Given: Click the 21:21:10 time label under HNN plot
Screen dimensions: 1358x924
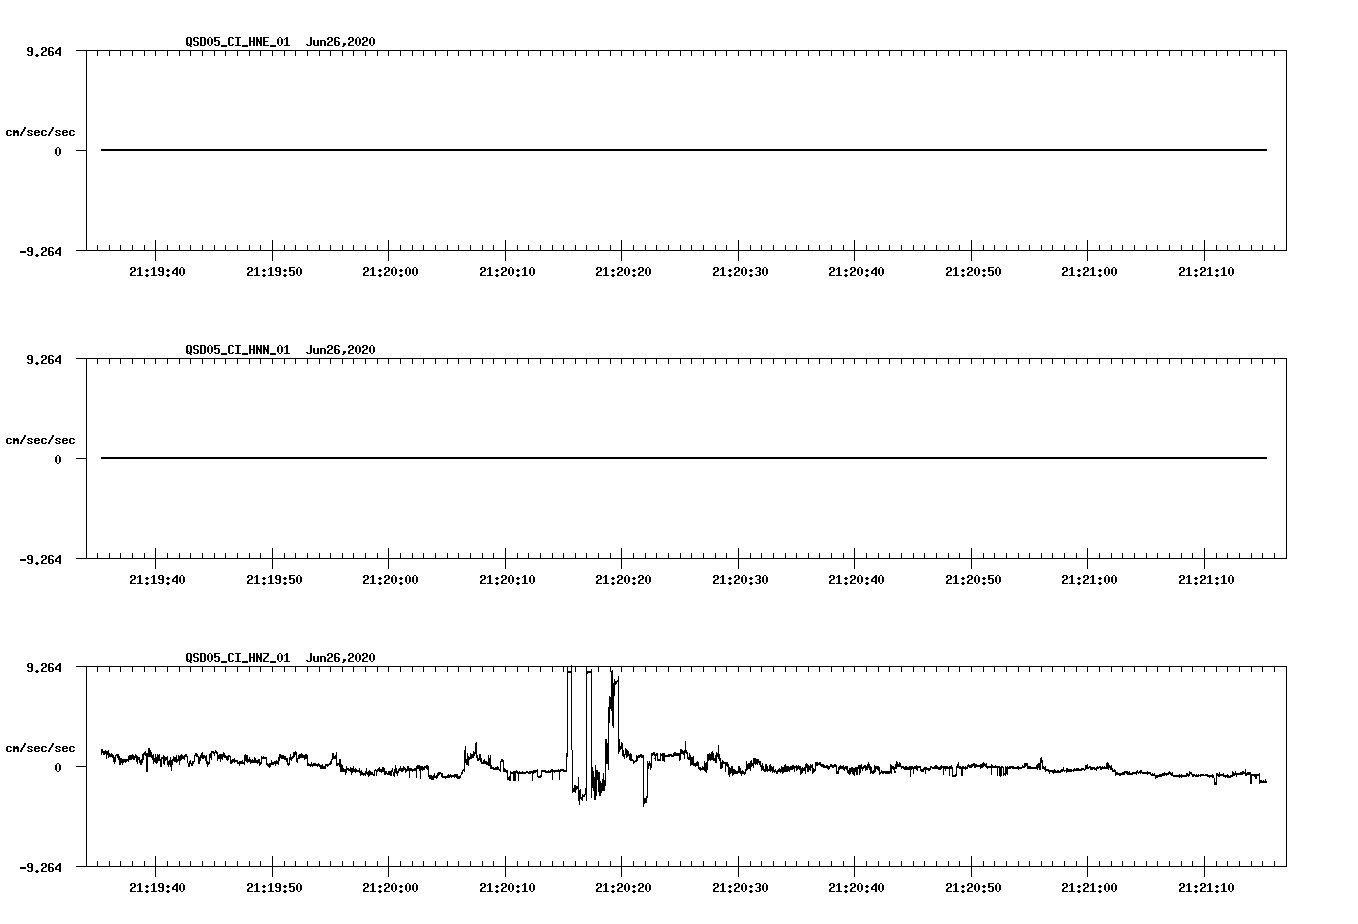Looking at the screenshot, I should [1206, 580].
